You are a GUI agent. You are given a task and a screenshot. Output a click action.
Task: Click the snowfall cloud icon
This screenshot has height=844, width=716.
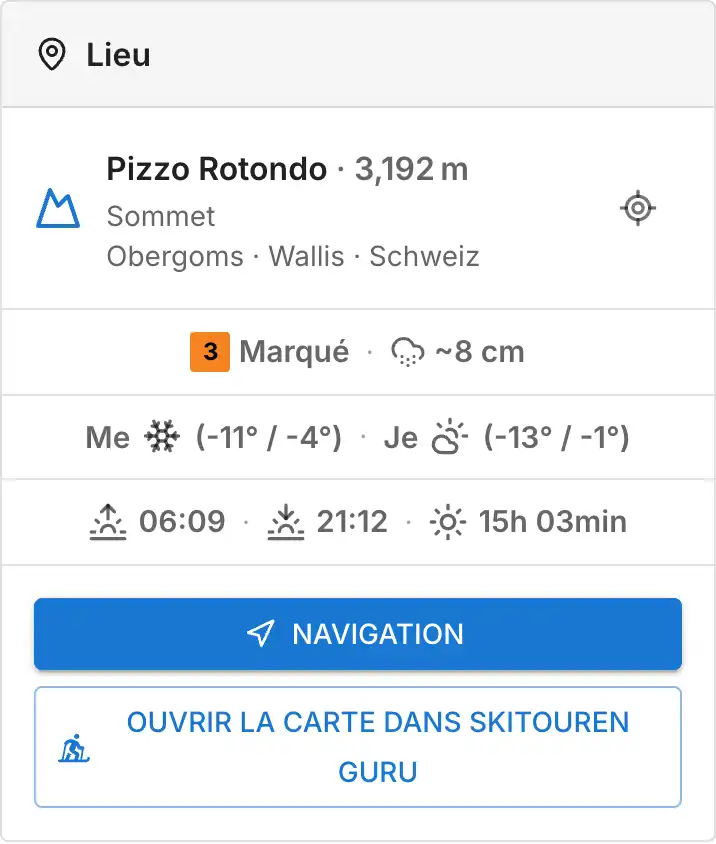(408, 353)
